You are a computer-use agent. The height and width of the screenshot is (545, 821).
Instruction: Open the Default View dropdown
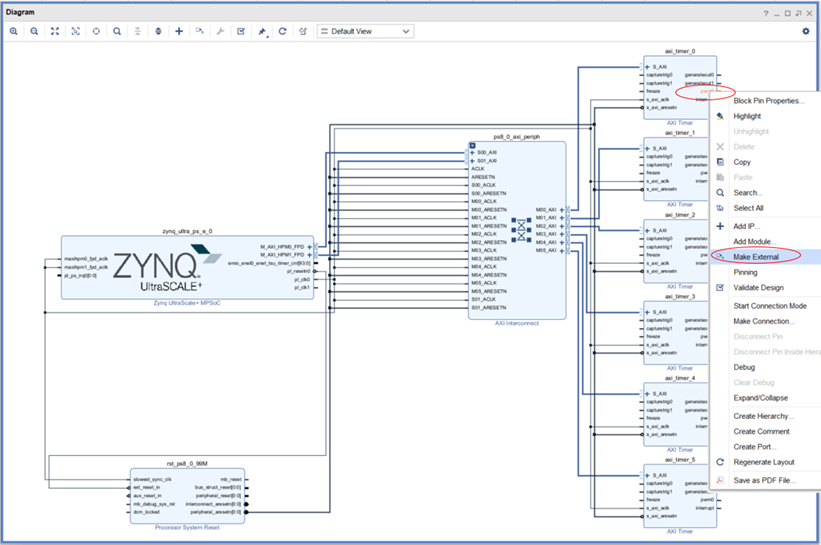(x=364, y=32)
